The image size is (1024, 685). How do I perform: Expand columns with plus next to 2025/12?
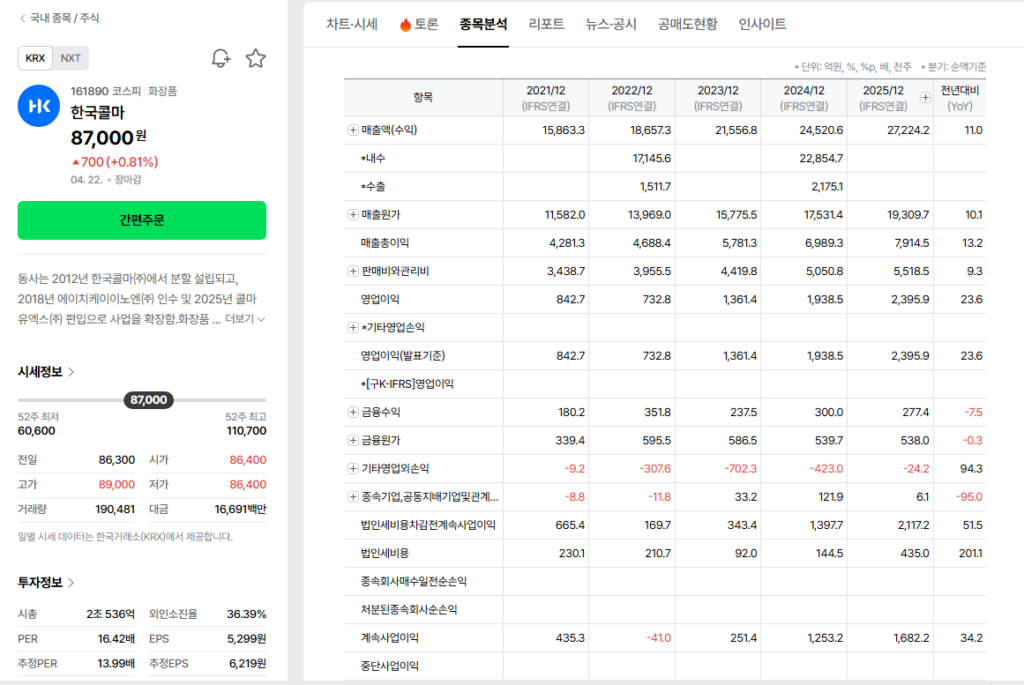[x=925, y=97]
